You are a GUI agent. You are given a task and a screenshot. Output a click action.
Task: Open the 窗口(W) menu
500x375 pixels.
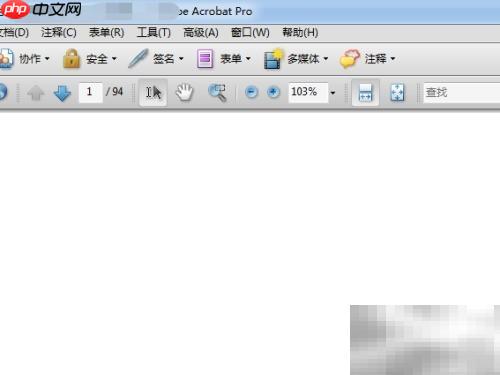(x=250, y=33)
